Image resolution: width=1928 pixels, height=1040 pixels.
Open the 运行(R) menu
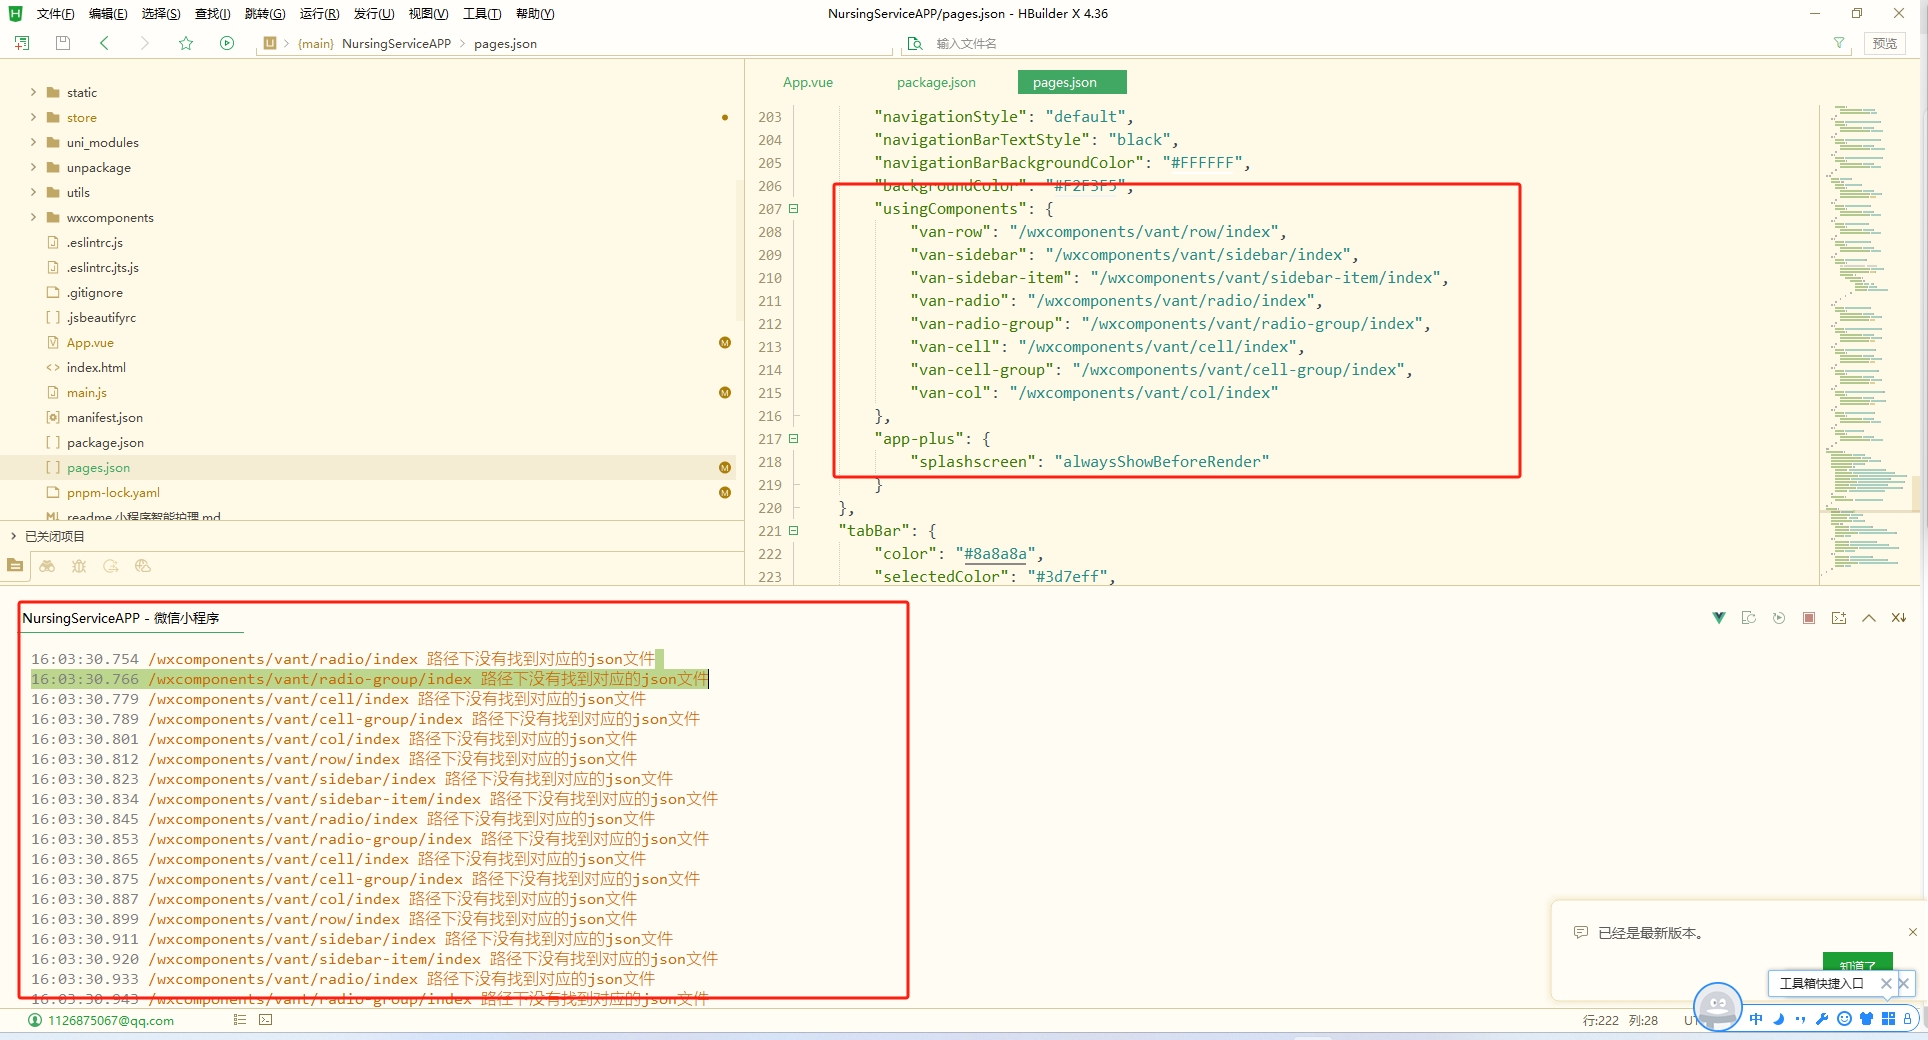tap(319, 13)
